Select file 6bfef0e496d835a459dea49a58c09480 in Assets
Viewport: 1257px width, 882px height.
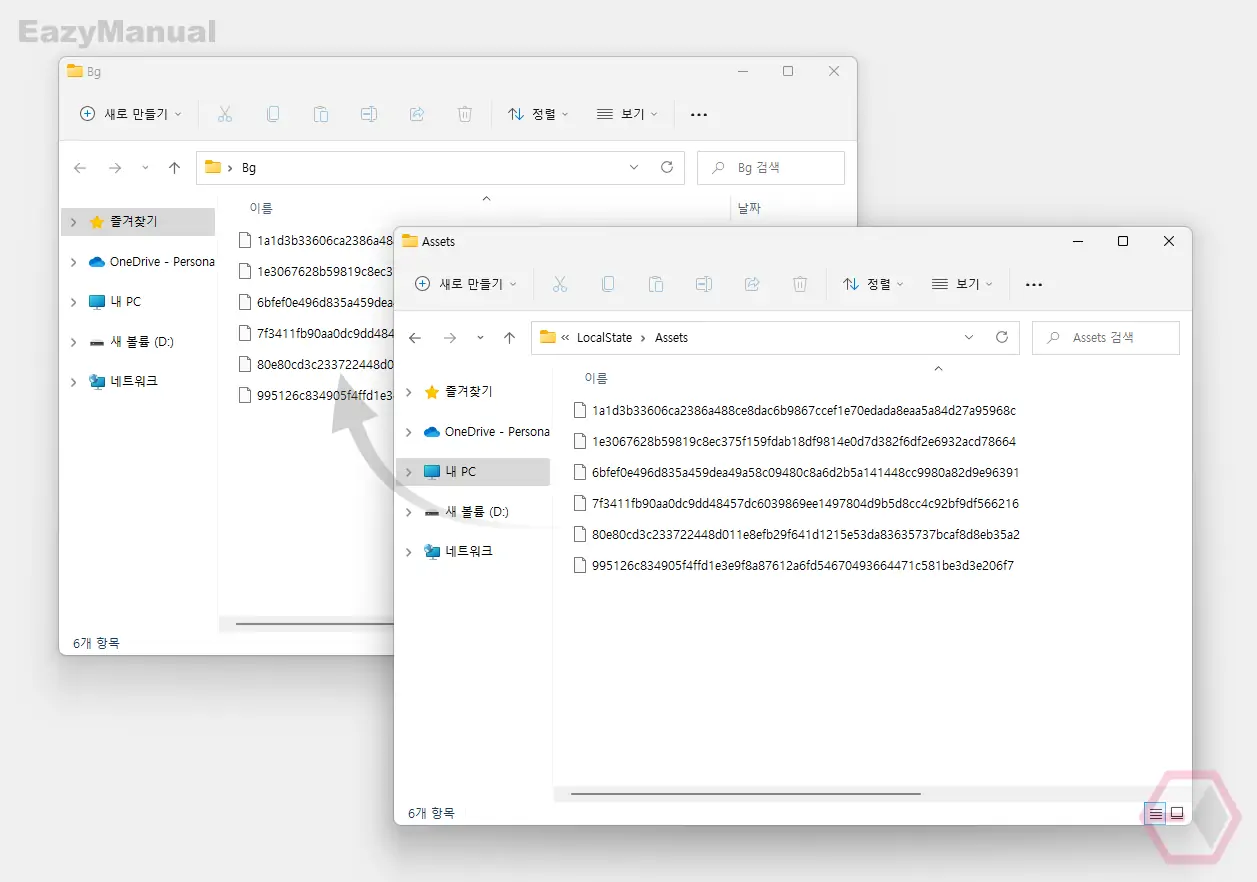[795, 473]
